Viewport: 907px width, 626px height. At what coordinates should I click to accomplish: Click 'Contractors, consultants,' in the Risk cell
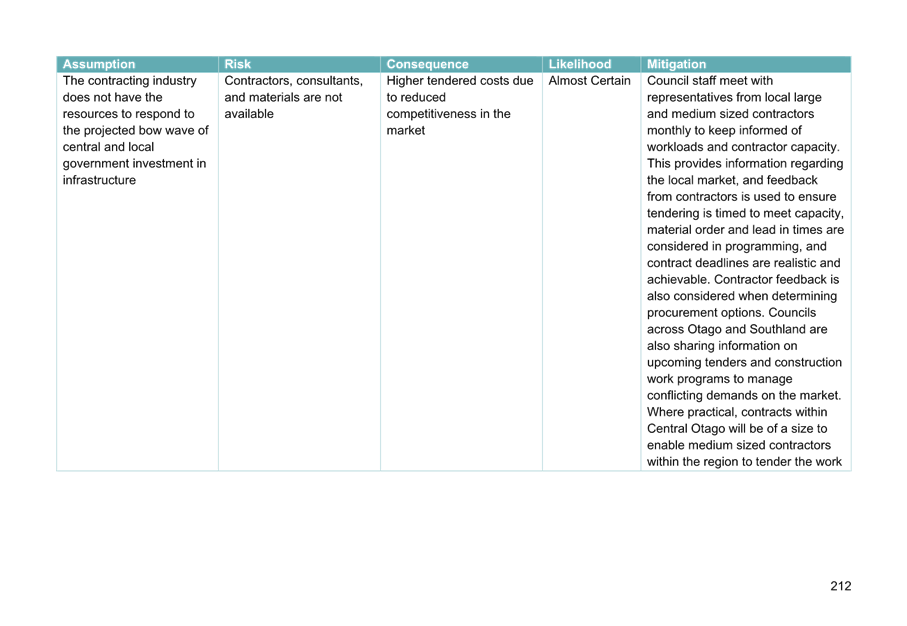294,81
